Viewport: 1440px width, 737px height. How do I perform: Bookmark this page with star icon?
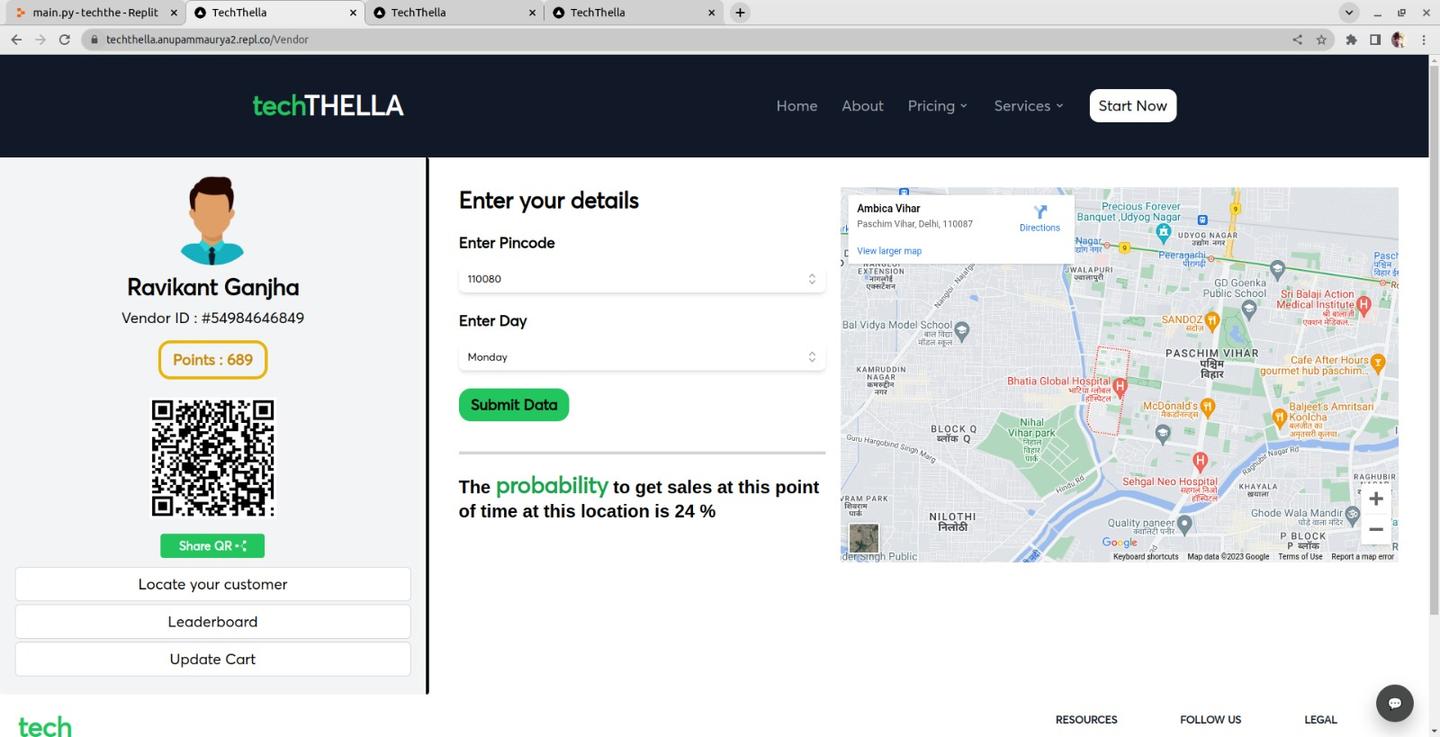[1322, 40]
